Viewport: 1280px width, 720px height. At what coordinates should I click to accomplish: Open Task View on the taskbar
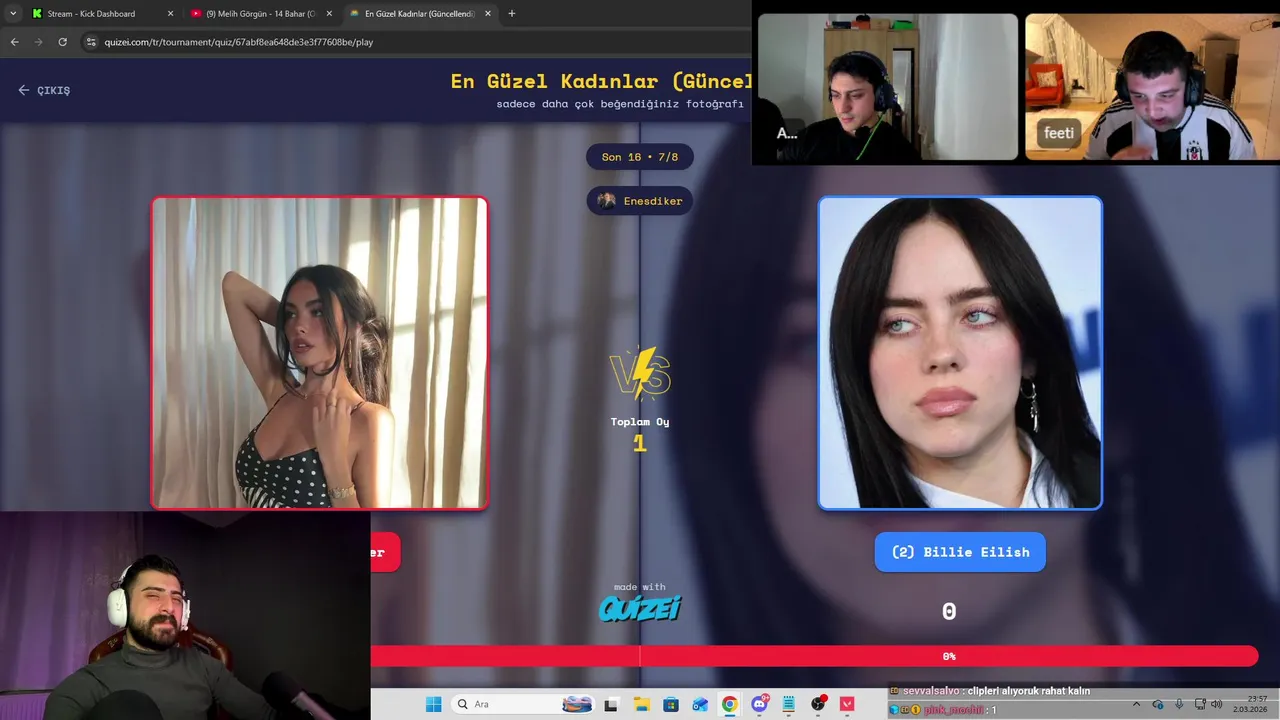point(611,704)
